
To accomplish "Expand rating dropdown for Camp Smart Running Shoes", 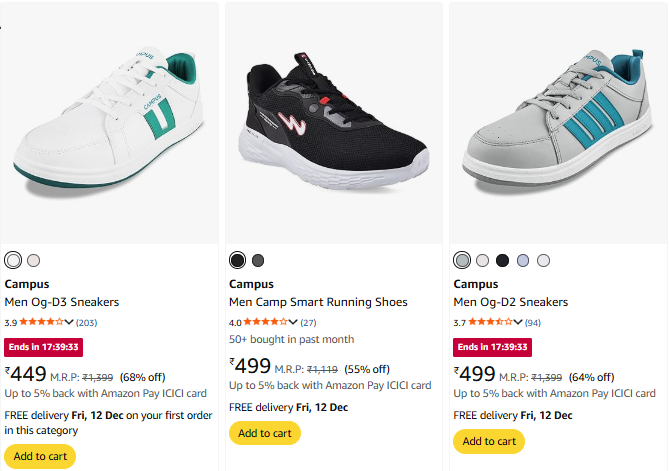I will [293, 322].
